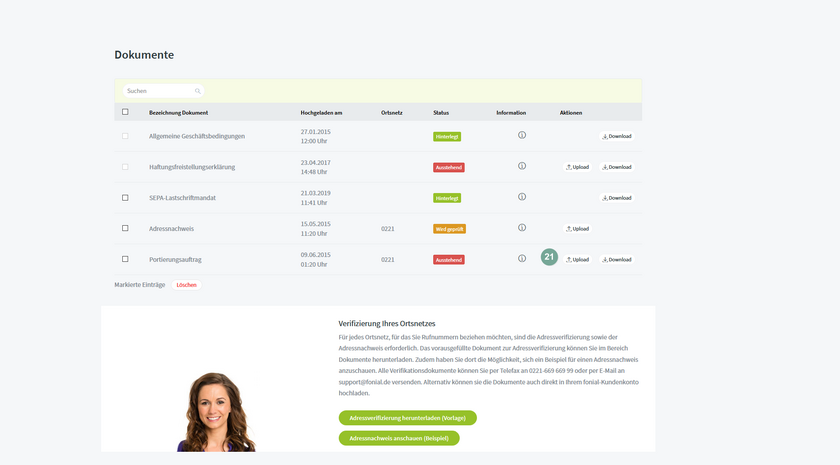Image resolution: width=840 pixels, height=465 pixels.
Task: Select the Portierungsauftrag row checkbox
Action: coord(125,259)
